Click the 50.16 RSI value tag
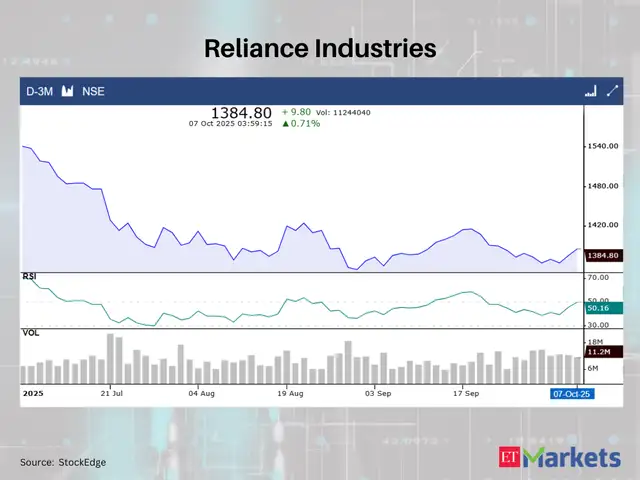This screenshot has height=480, width=640. point(598,308)
